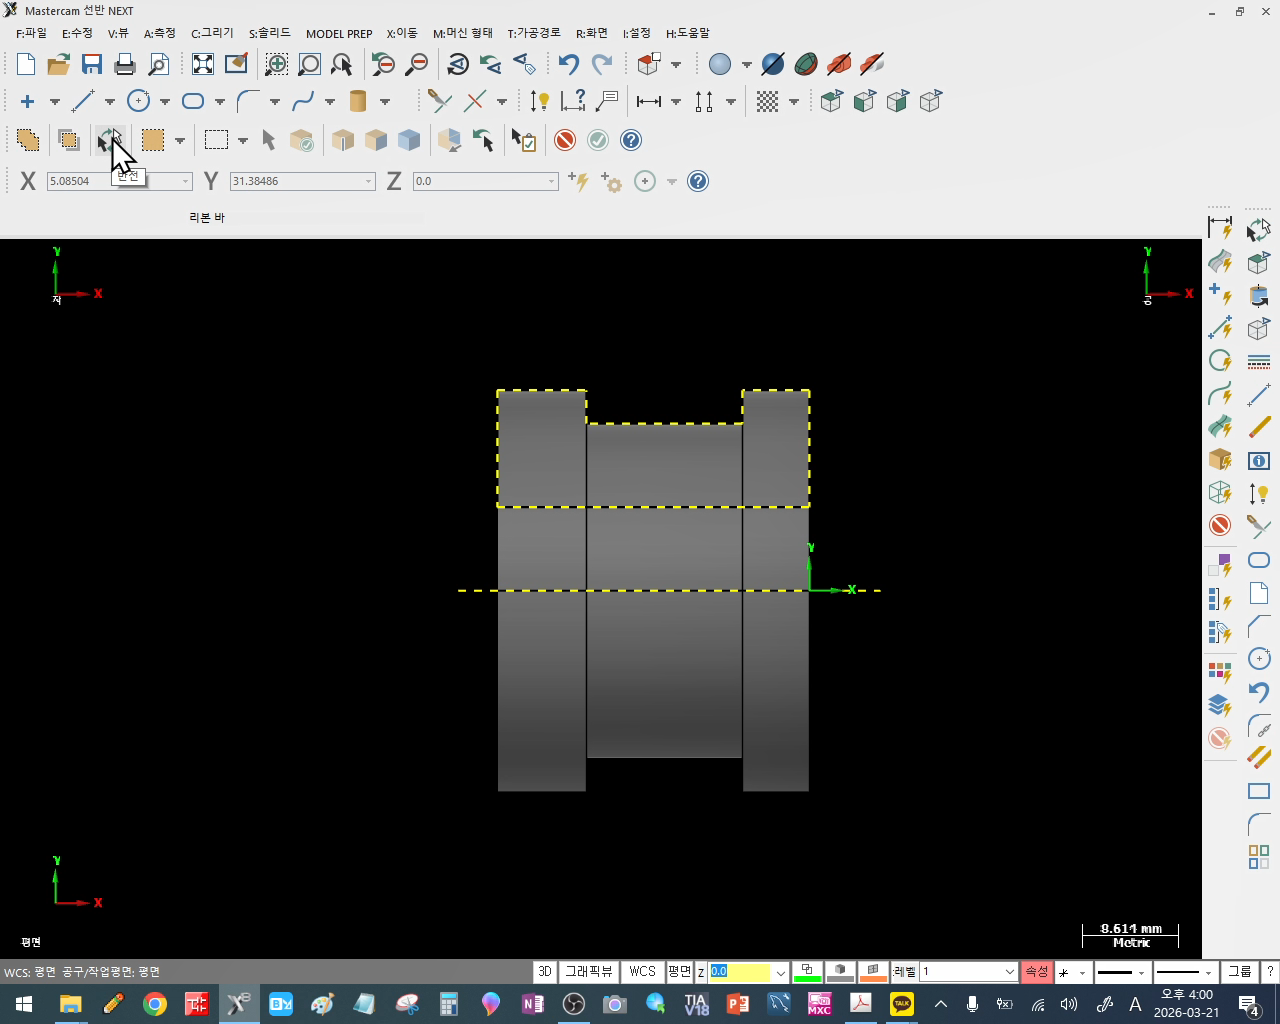Toggle AutoCursor settings gear icon

pyautogui.click(x=611, y=181)
